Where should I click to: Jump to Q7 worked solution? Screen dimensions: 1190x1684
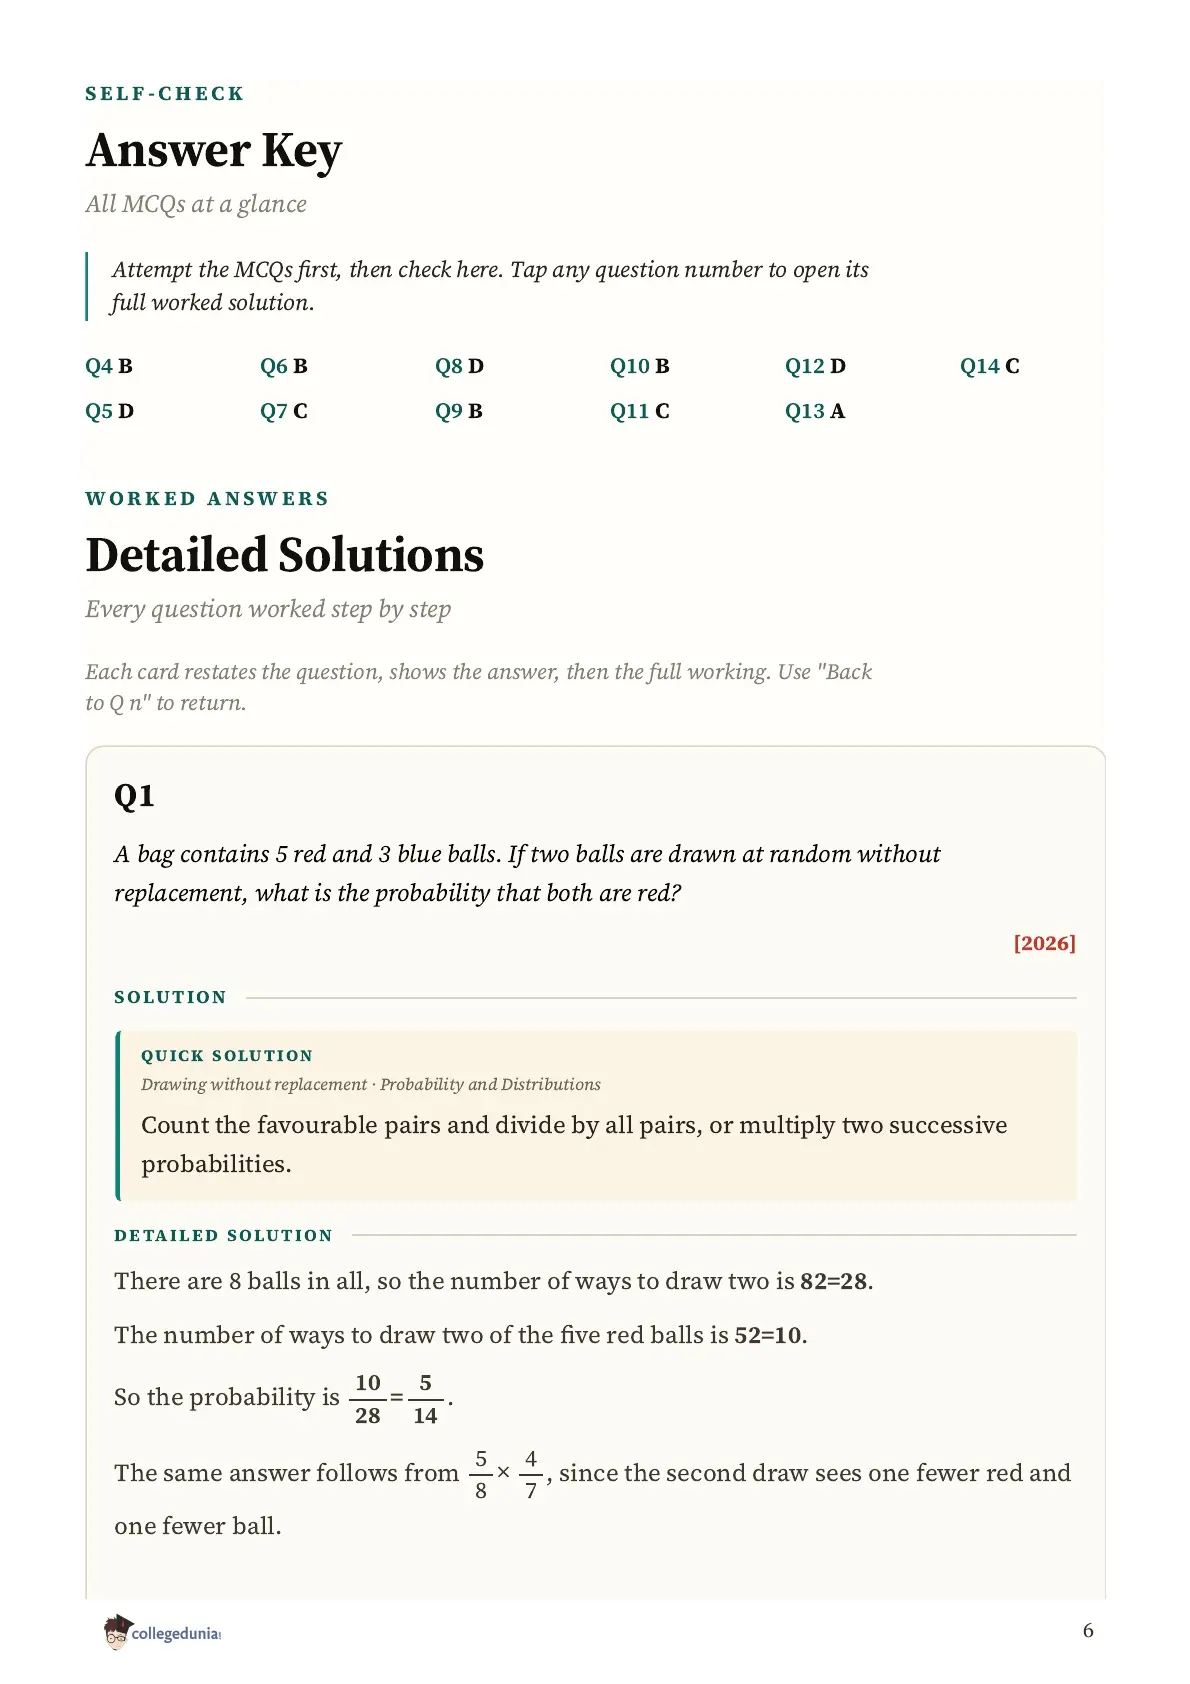point(283,411)
